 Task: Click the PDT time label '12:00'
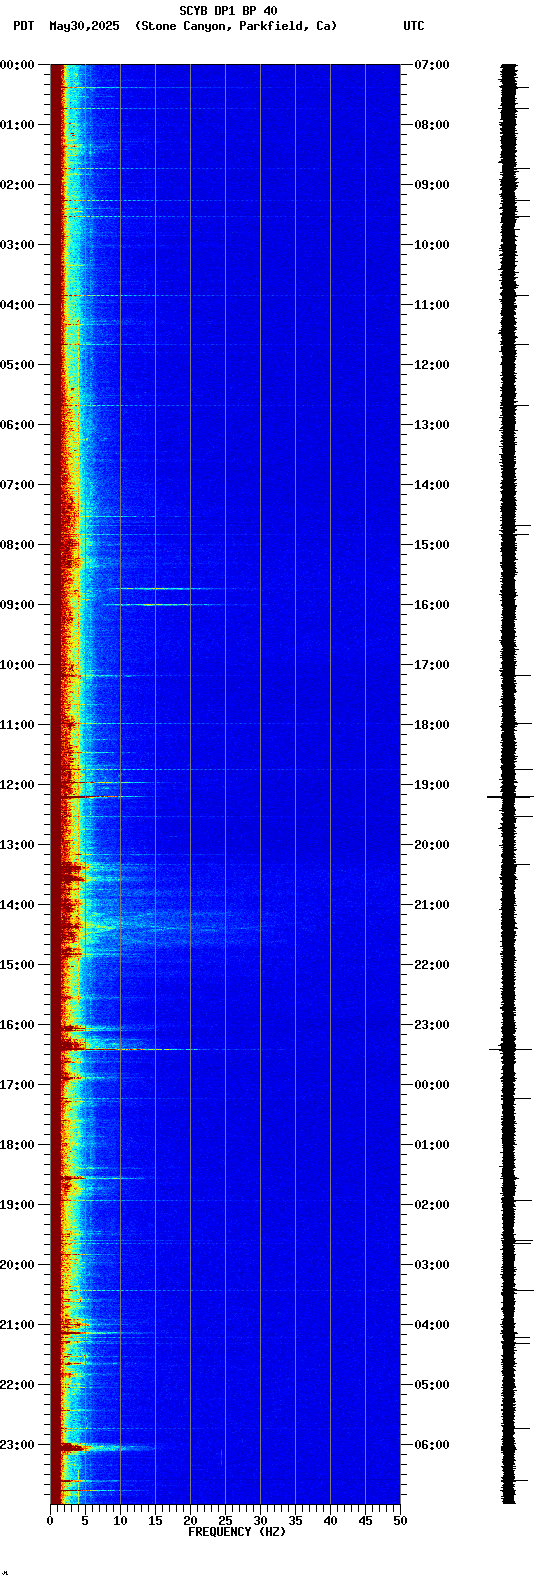[x=17, y=785]
